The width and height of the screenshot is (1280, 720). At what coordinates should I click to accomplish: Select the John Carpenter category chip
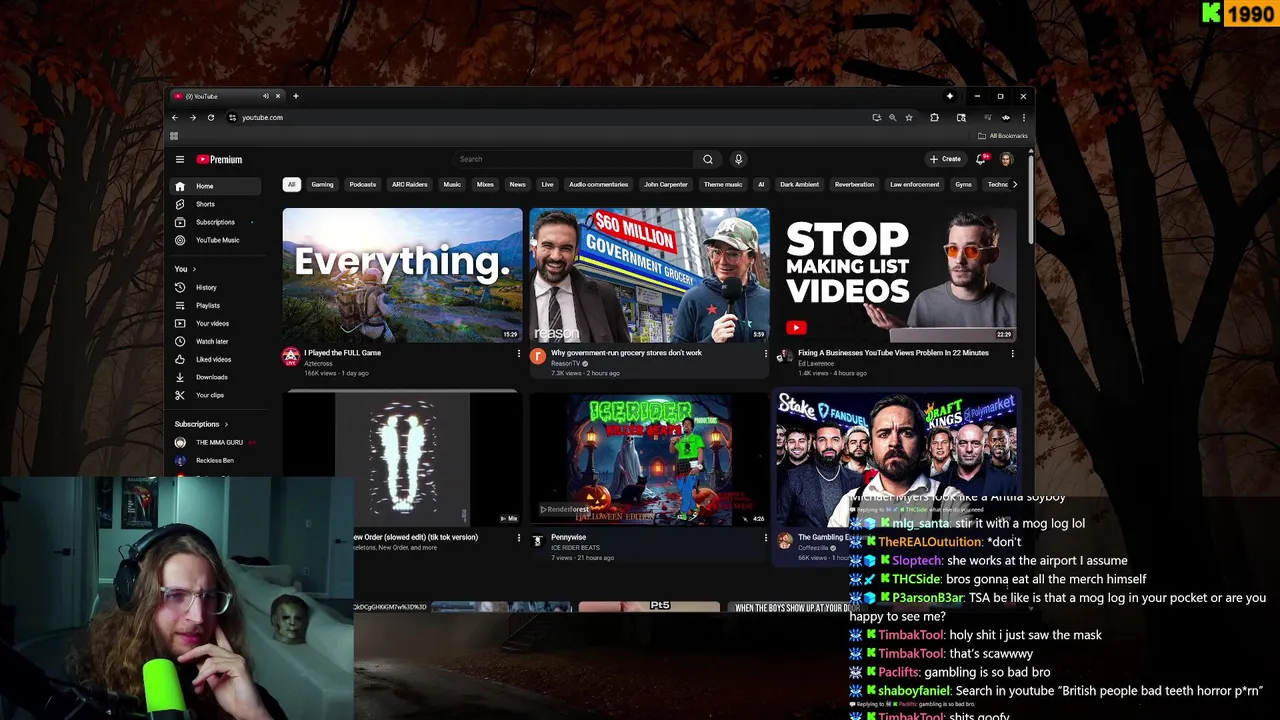coord(666,184)
